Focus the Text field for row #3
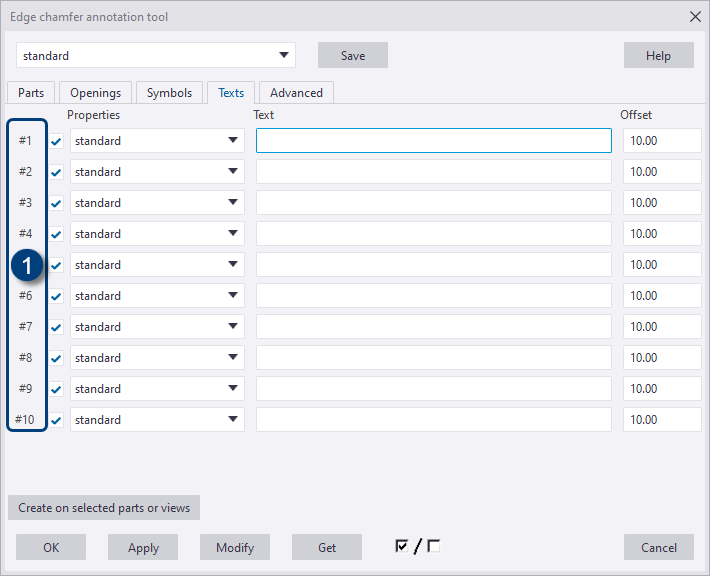This screenshot has height=576, width=710. click(x=434, y=202)
